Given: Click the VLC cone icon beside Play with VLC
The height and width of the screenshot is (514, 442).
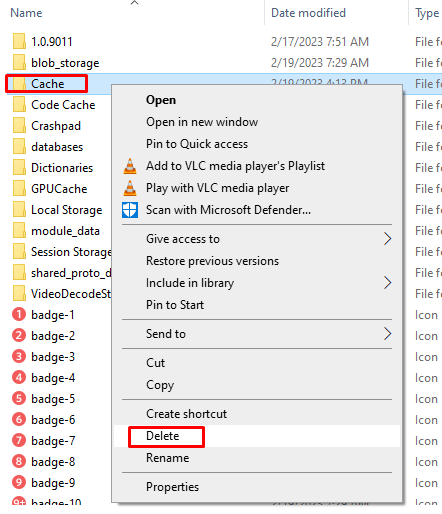Looking at the screenshot, I should click(130, 188).
